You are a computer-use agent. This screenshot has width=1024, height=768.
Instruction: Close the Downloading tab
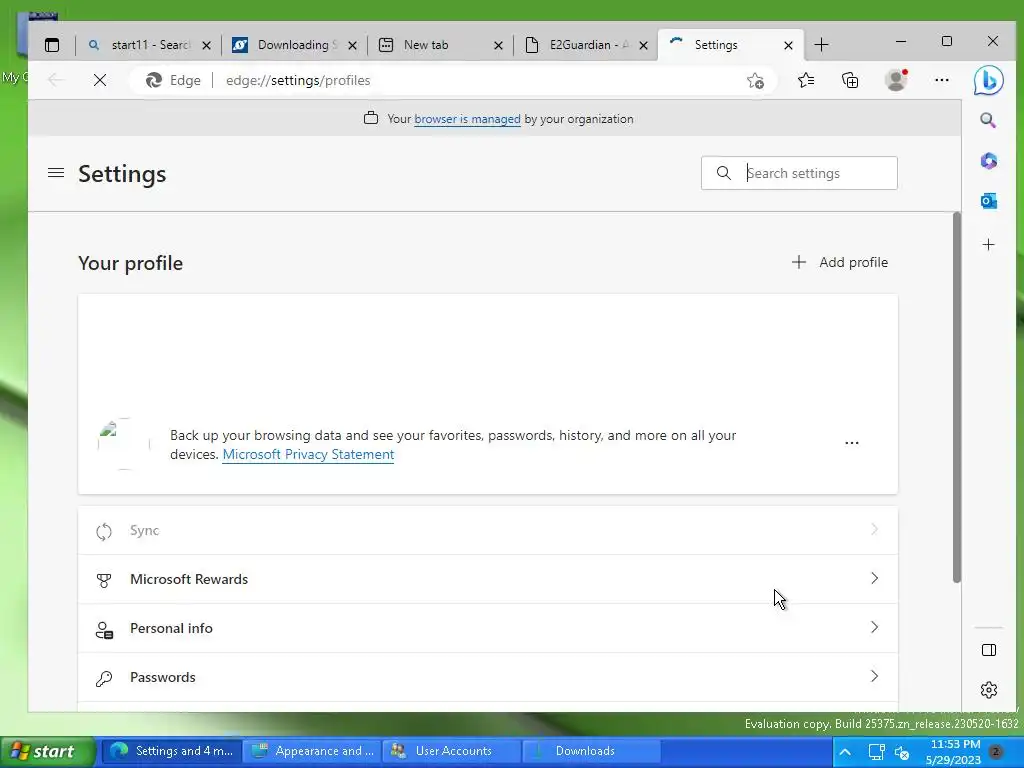tap(352, 46)
